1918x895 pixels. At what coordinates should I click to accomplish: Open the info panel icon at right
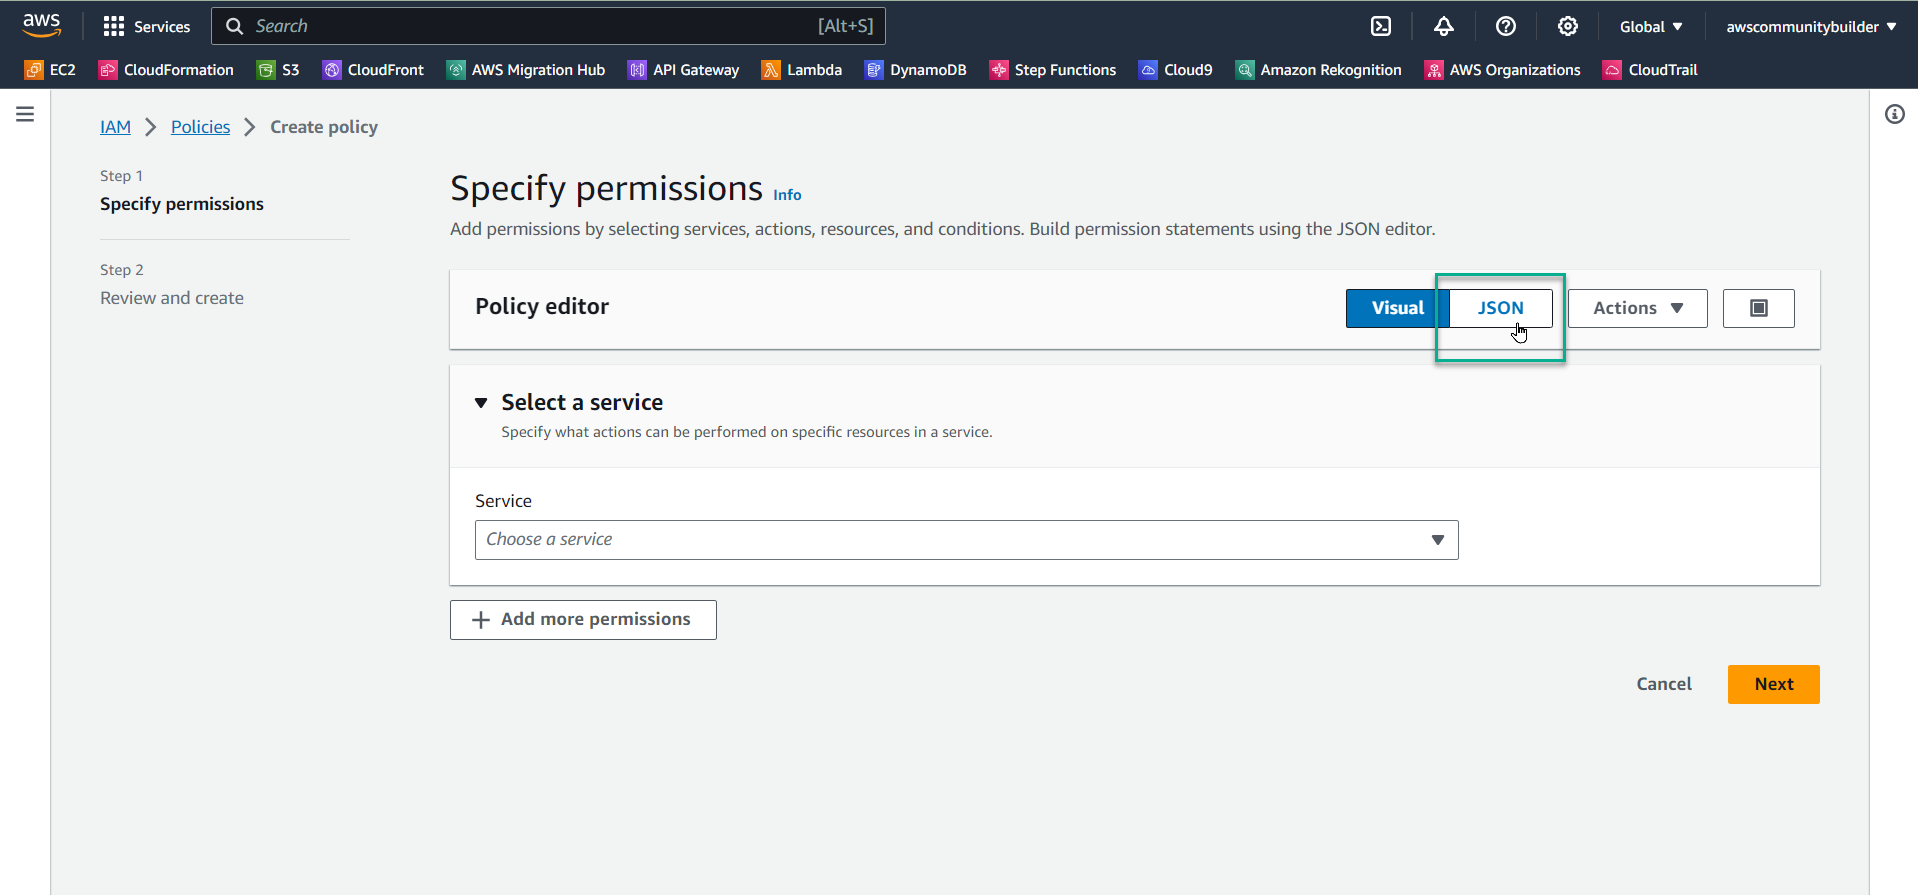1895,114
